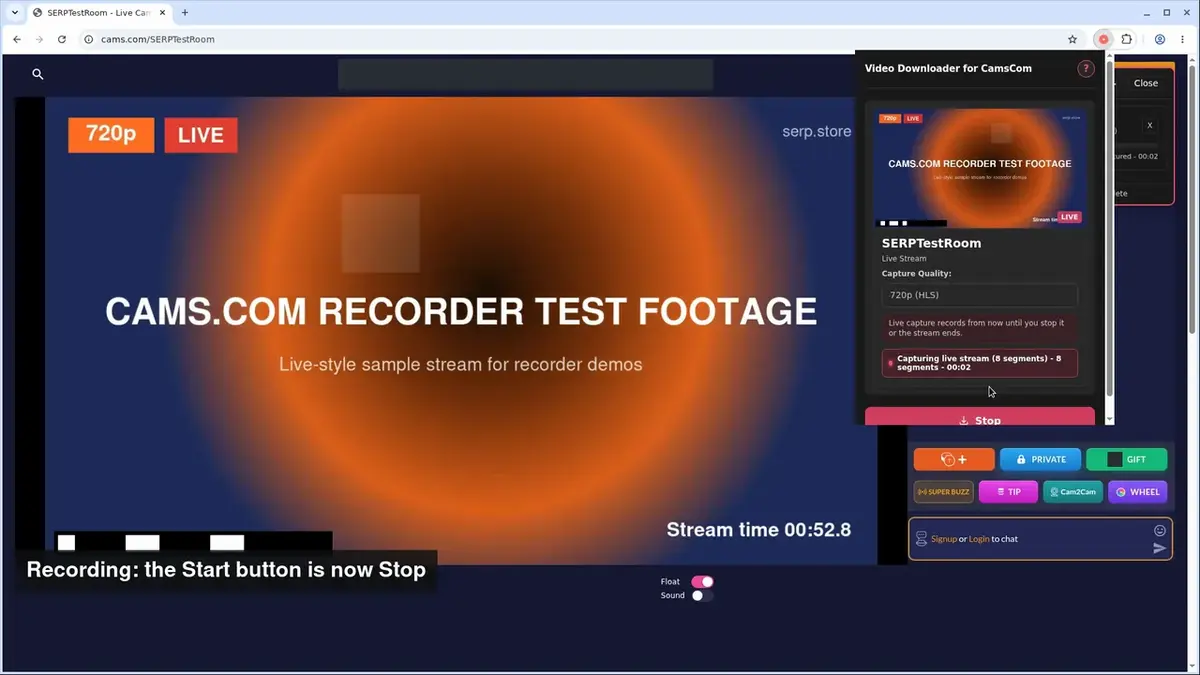
Task: Stop the live stream capture
Action: 980,417
